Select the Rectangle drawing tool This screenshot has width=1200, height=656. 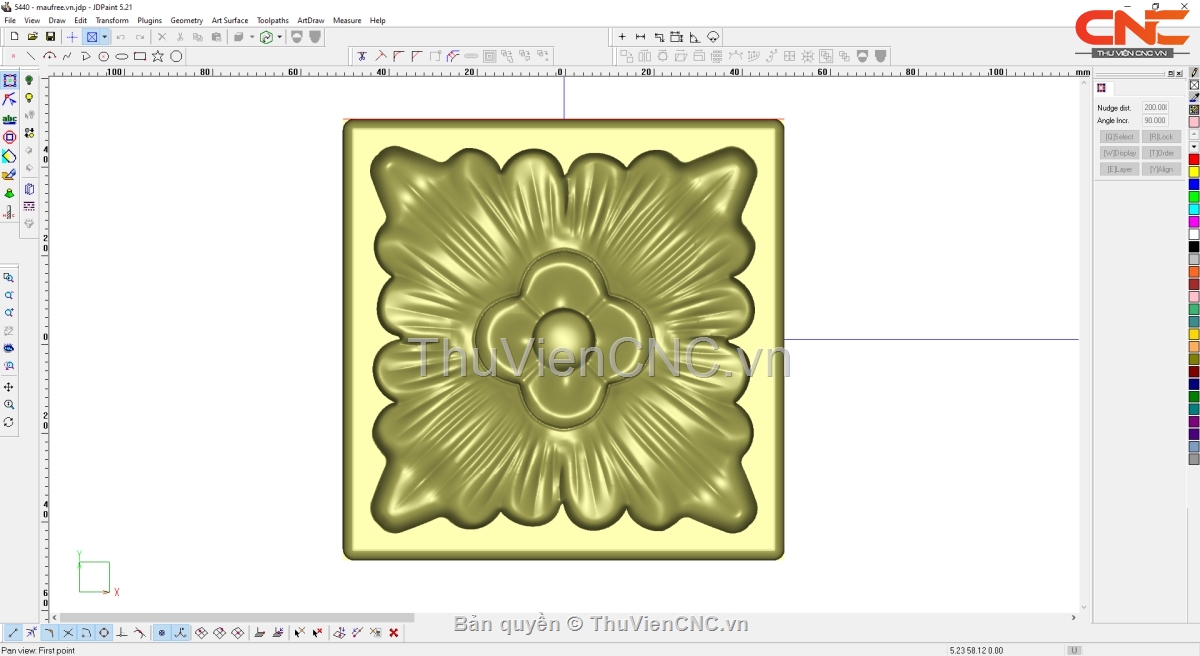tap(140, 56)
